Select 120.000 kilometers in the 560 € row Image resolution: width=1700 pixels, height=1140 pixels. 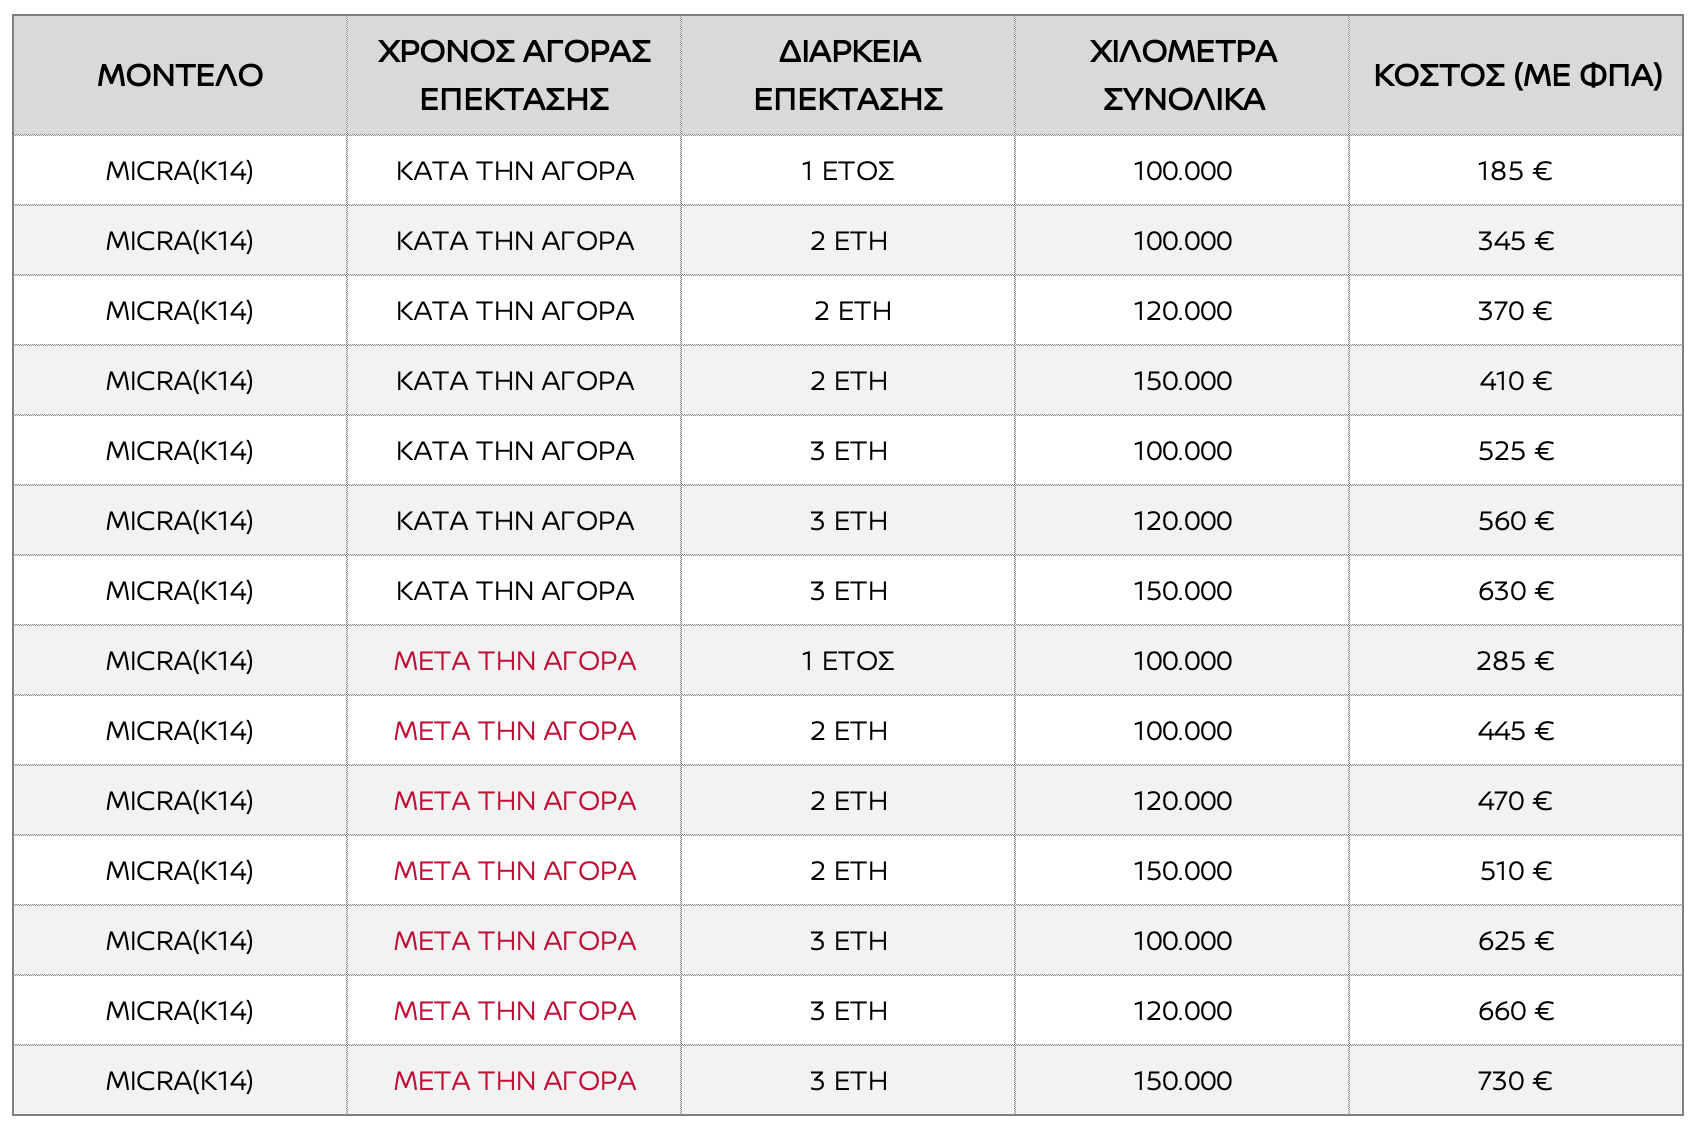(x=1182, y=521)
